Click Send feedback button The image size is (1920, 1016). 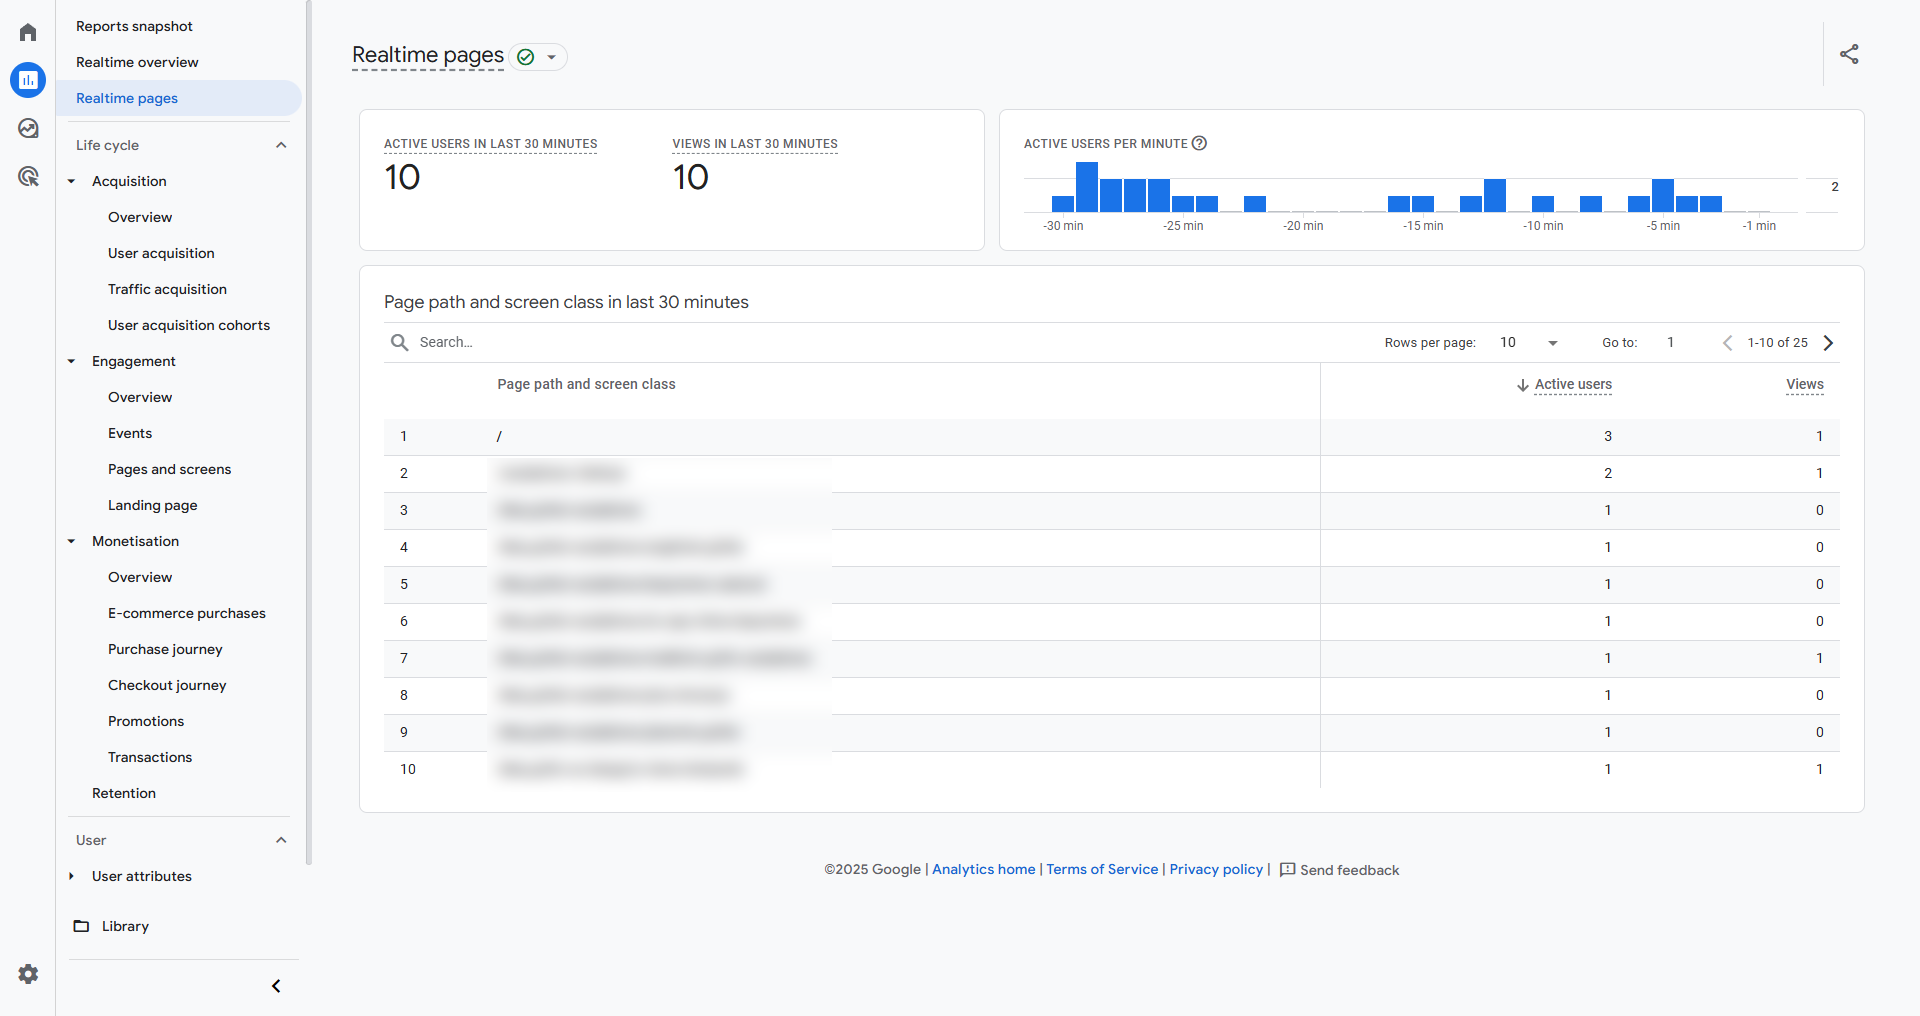1339,870
